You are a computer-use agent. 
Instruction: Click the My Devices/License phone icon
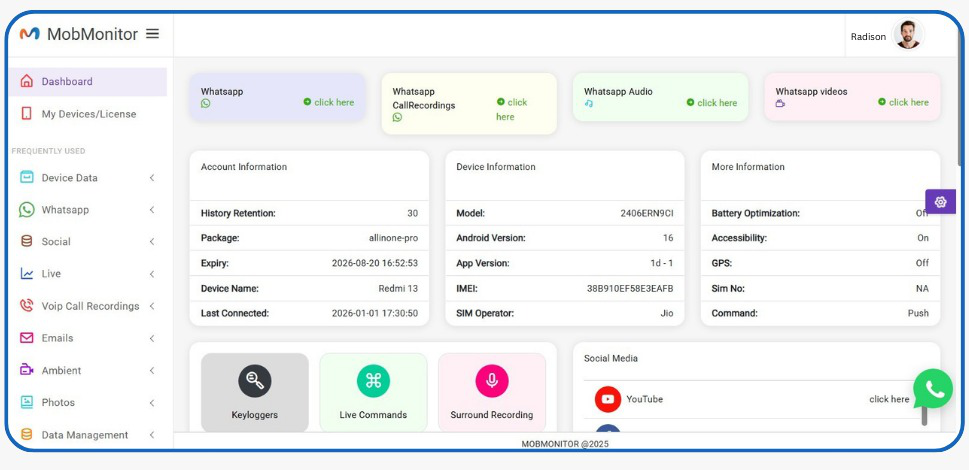[27, 114]
